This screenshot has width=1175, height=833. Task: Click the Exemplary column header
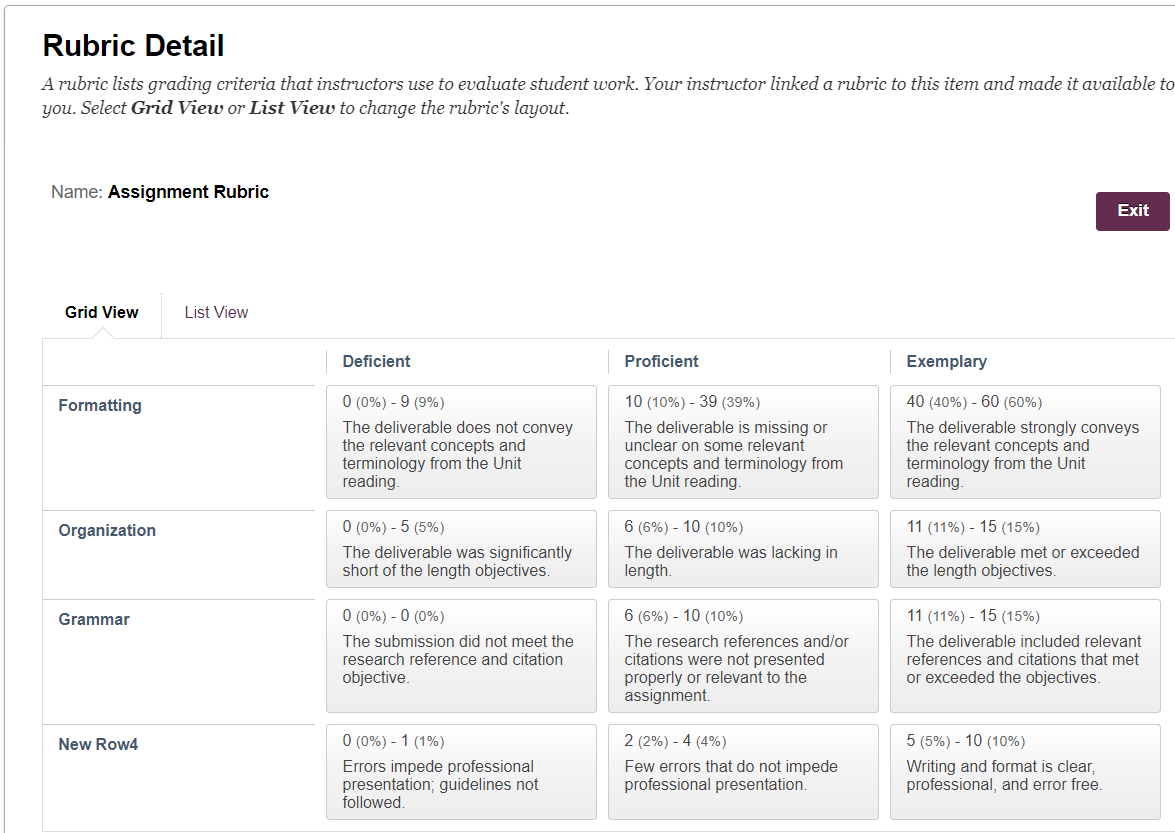coord(946,362)
